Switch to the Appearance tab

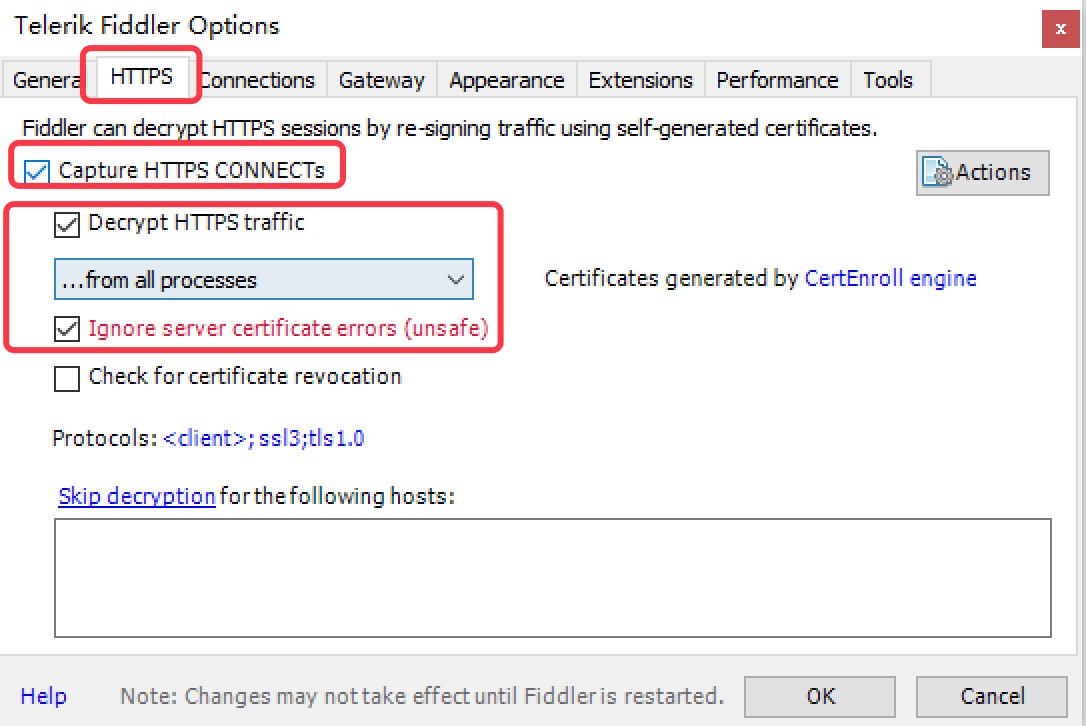coord(506,80)
